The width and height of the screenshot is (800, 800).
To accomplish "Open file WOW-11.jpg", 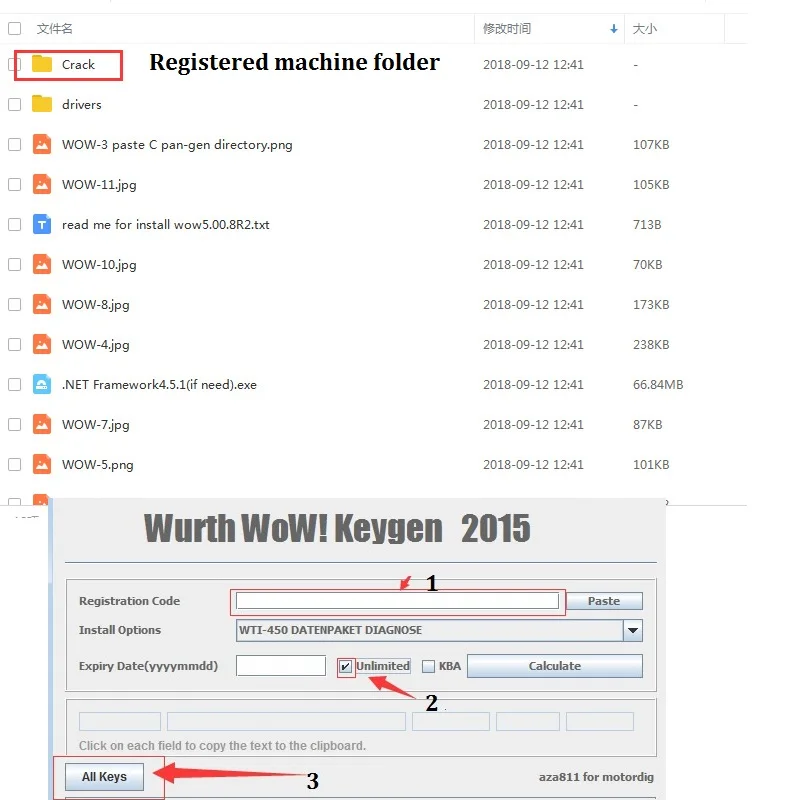I will 99,185.
